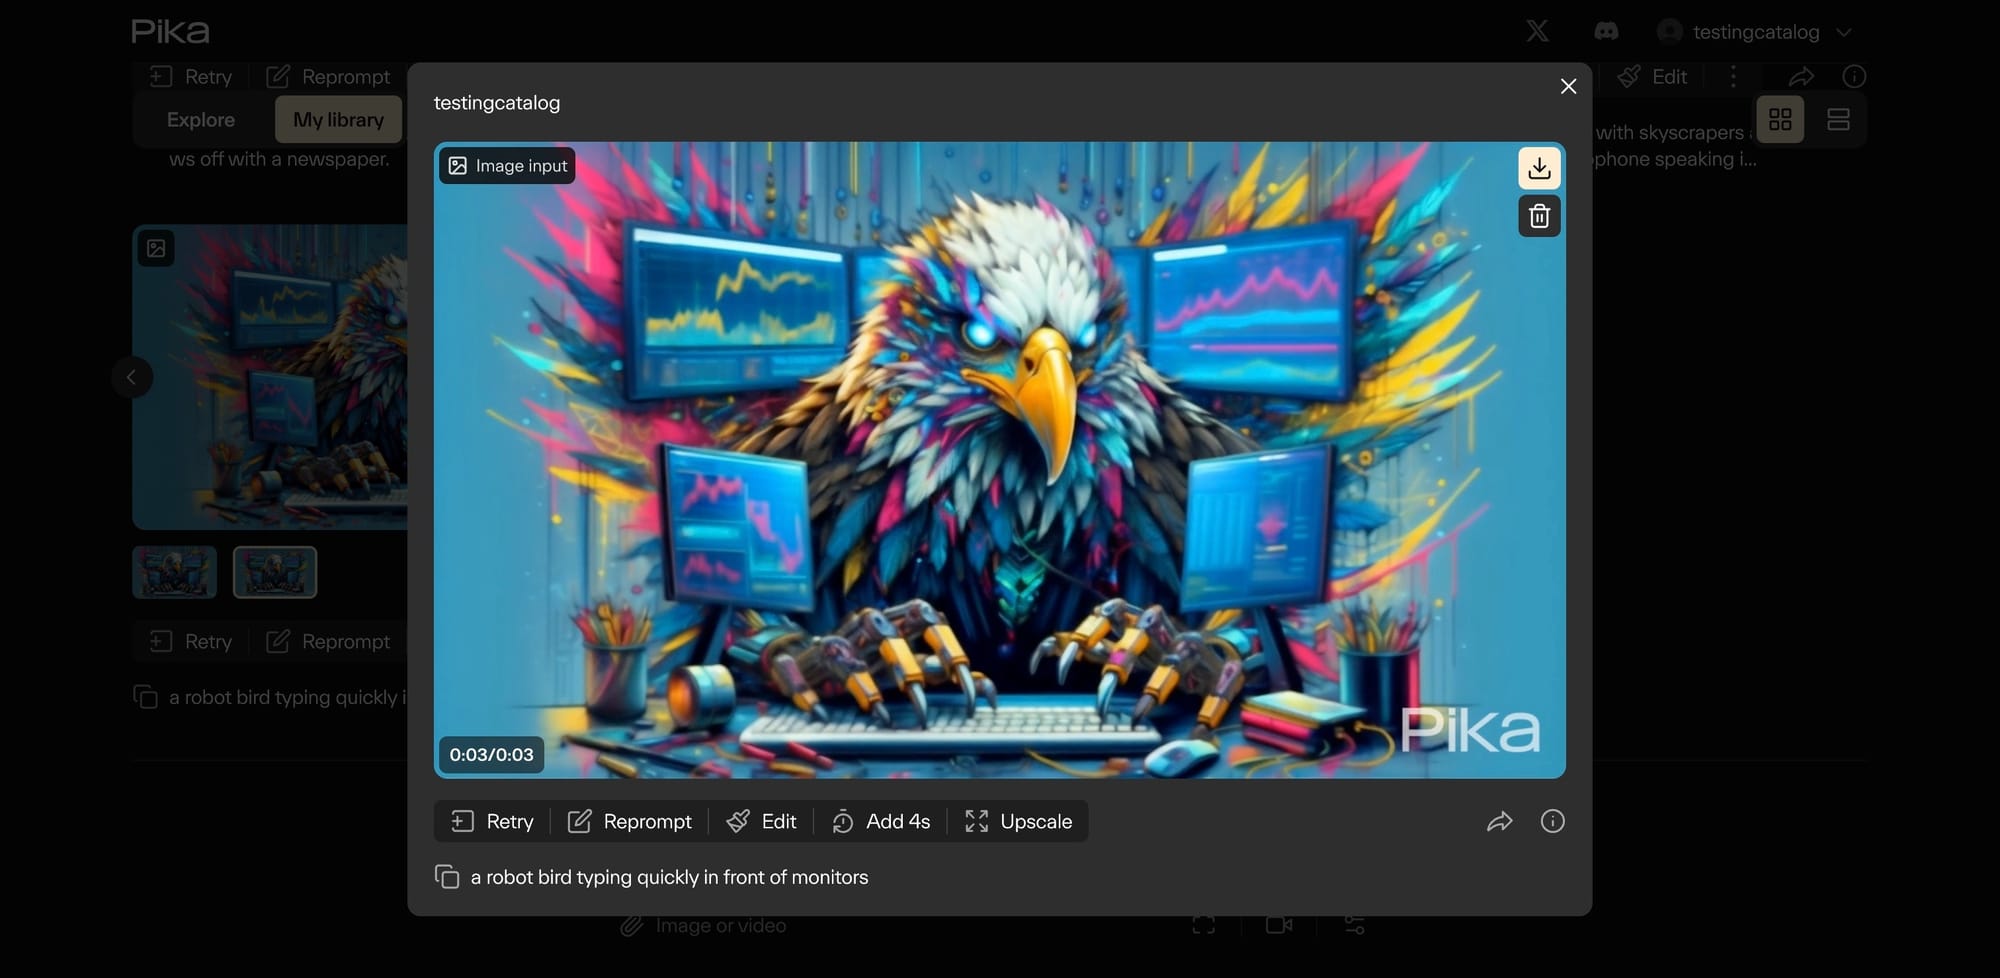This screenshot has height=978, width=2000.
Task: Go to the previous video with the left arrow
Action: [131, 377]
